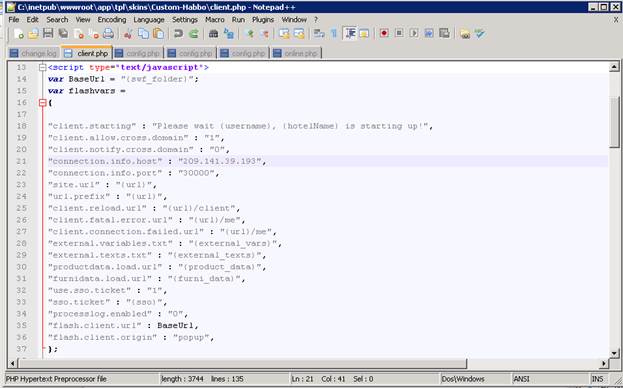Image resolution: width=623 pixels, height=388 pixels.
Task: Toggle synchronized horizontal scrolling icon
Action: coord(299,34)
